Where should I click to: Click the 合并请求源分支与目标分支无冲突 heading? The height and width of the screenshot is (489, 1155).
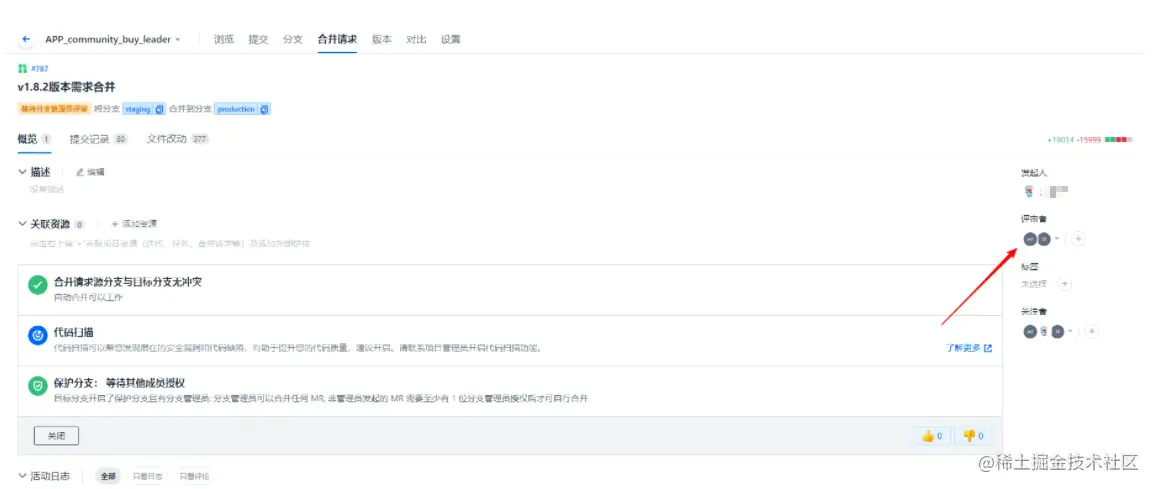click(x=128, y=281)
